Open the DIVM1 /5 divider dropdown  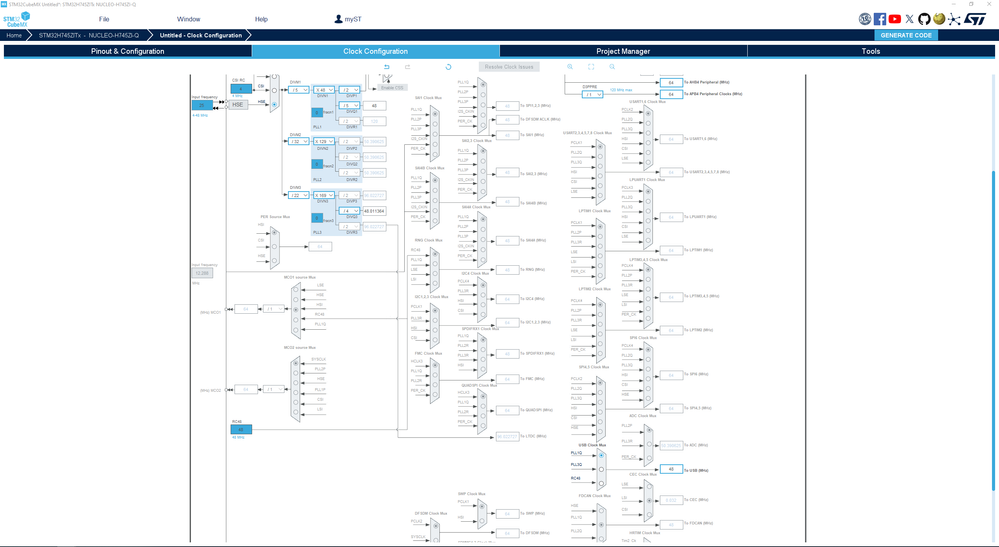tap(298, 90)
